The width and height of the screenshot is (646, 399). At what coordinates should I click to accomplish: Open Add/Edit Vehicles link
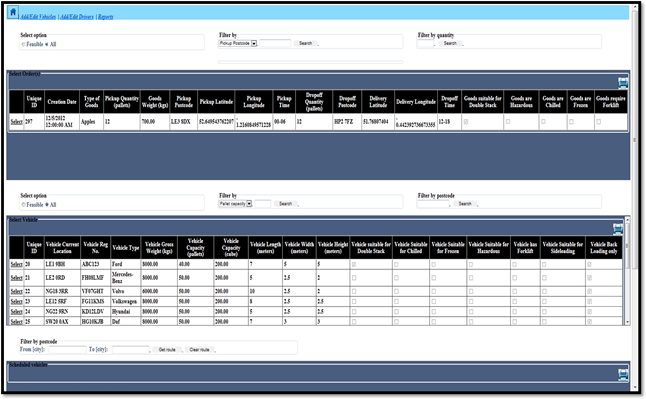coord(38,17)
